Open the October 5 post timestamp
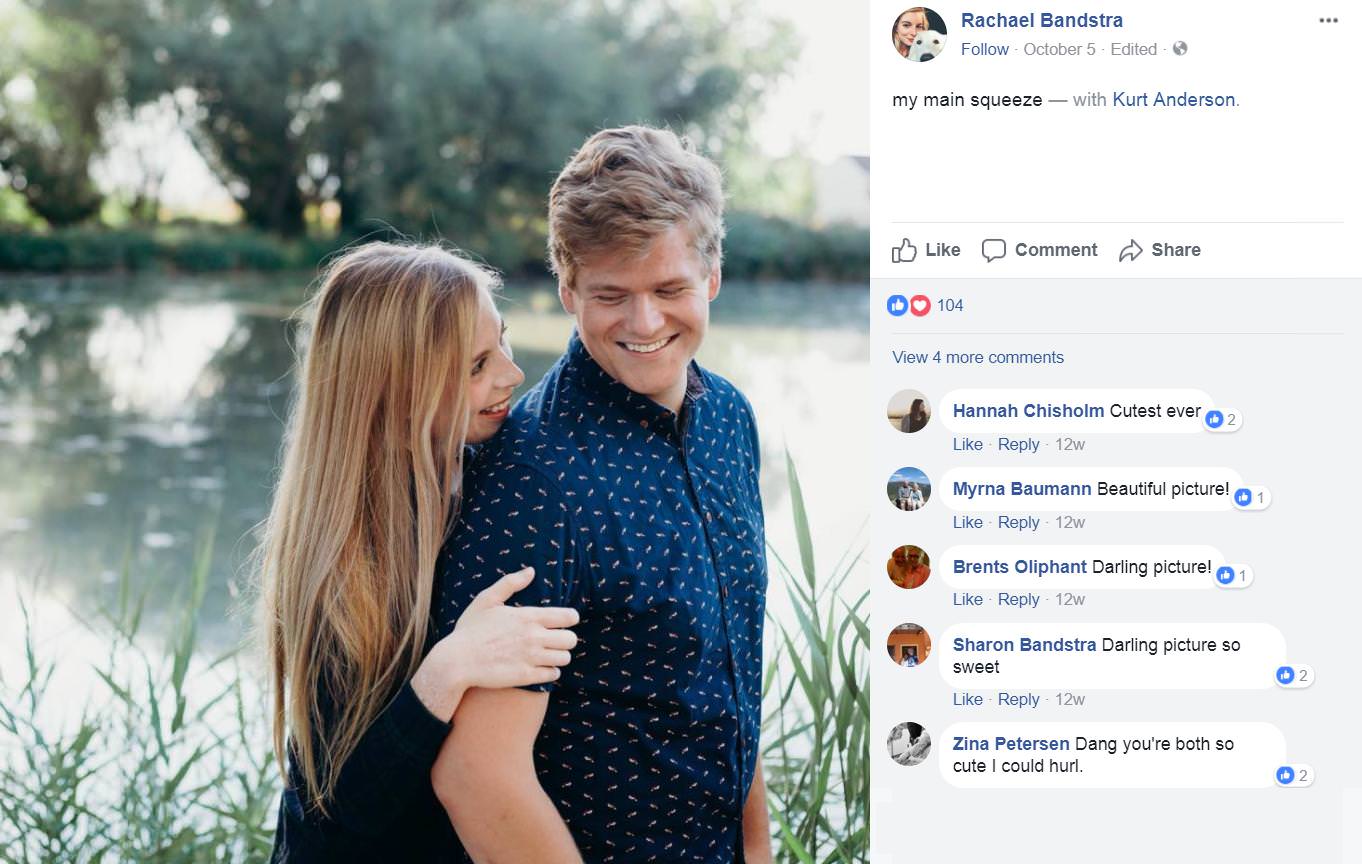 (1060, 49)
